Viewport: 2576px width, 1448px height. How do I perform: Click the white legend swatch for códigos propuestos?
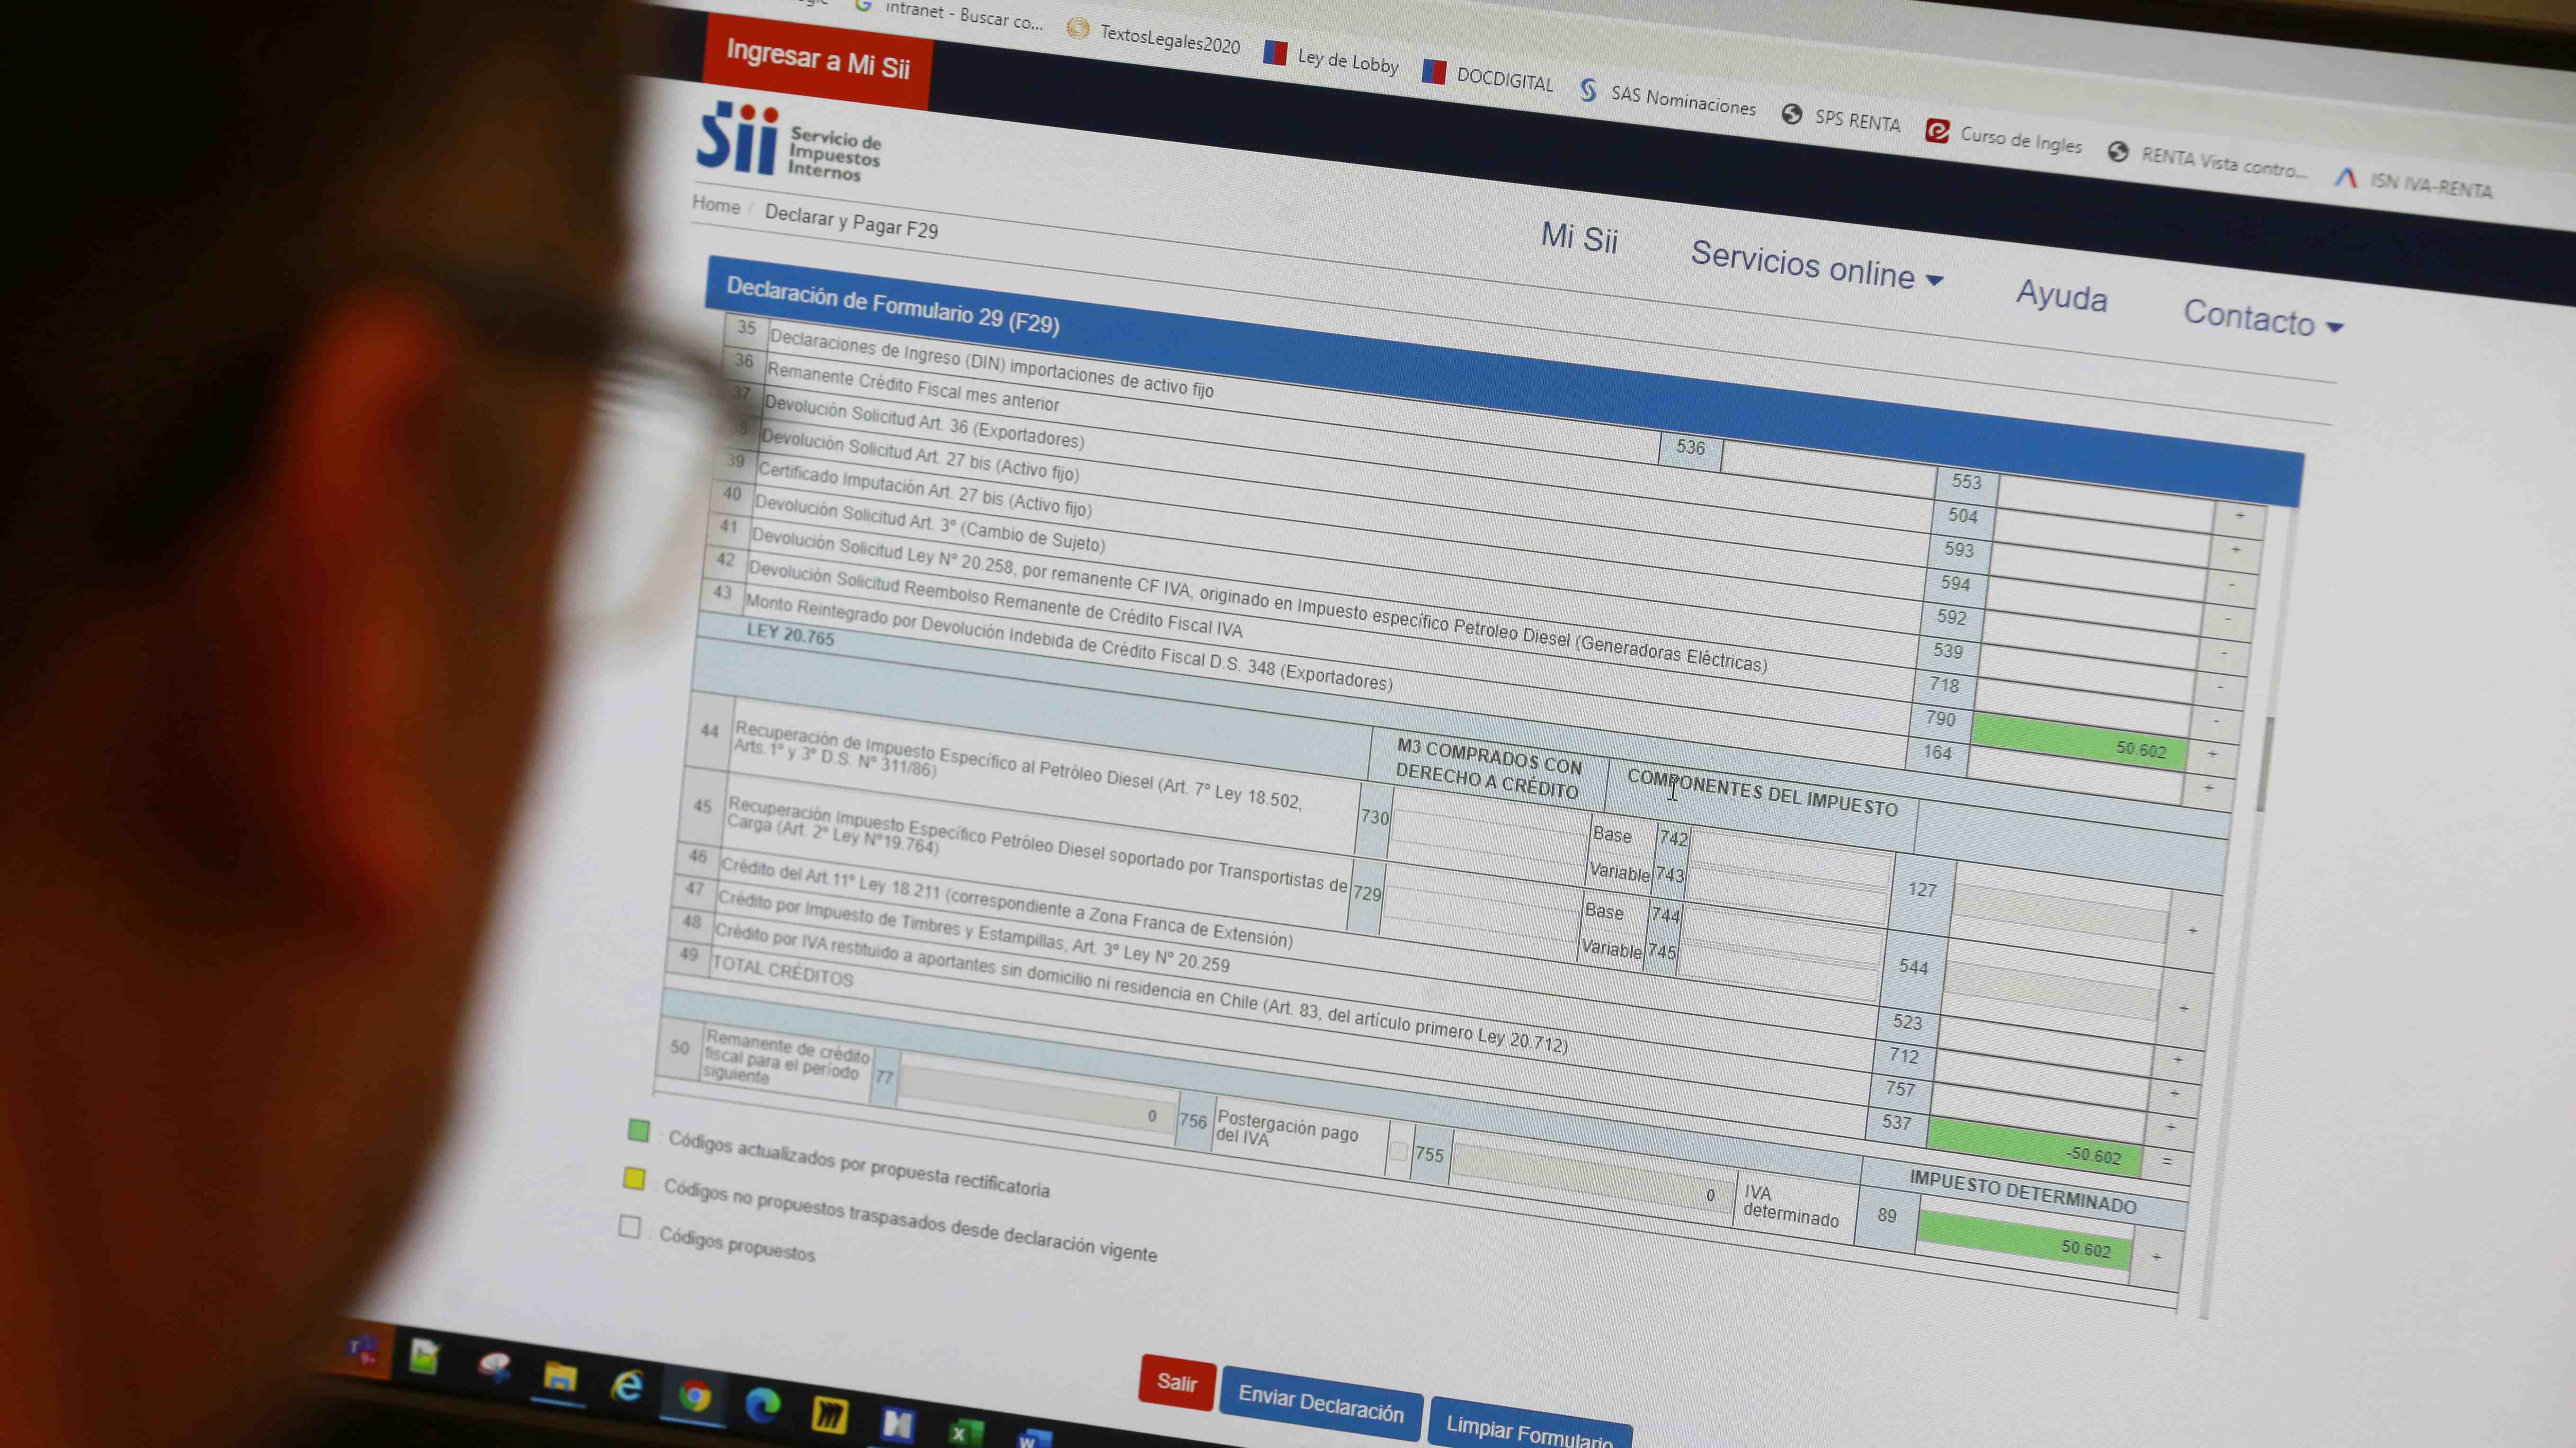[x=629, y=1226]
